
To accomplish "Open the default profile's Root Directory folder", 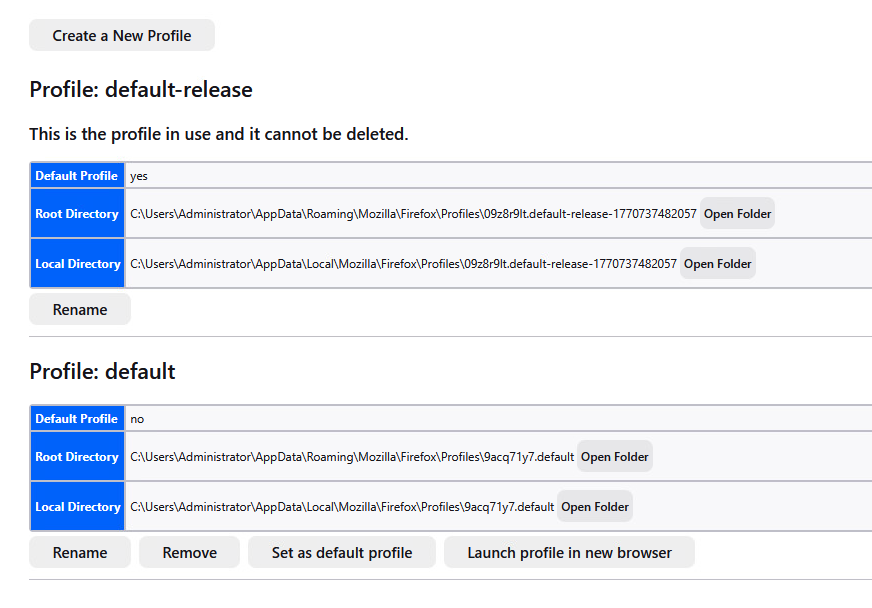I will 615,457.
